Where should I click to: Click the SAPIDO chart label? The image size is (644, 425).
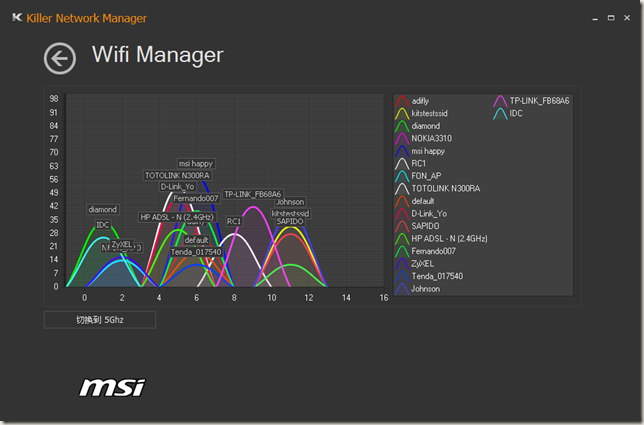point(290,222)
